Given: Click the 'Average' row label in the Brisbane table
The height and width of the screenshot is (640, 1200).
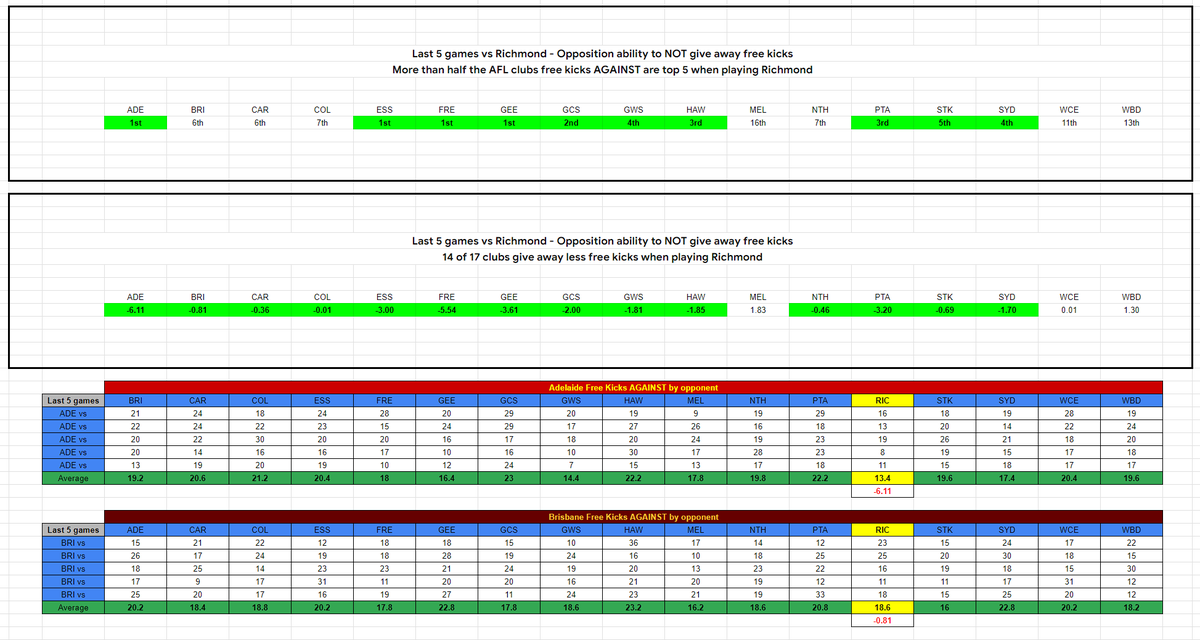Looking at the screenshot, I should point(73,608).
